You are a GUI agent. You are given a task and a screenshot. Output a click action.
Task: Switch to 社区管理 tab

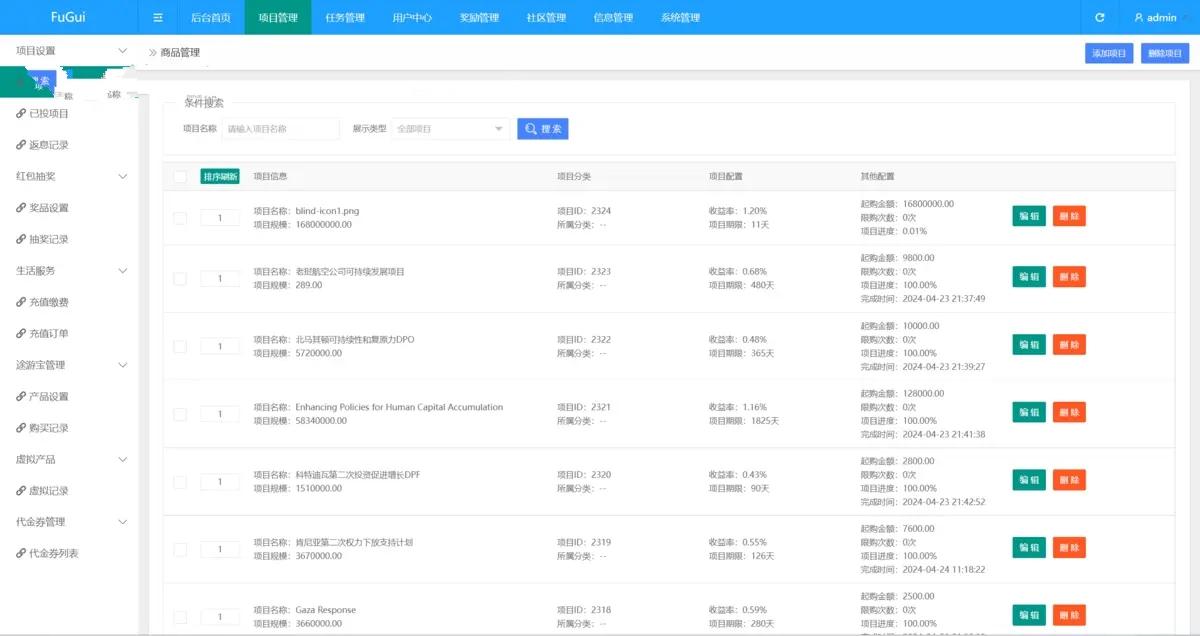pos(546,18)
